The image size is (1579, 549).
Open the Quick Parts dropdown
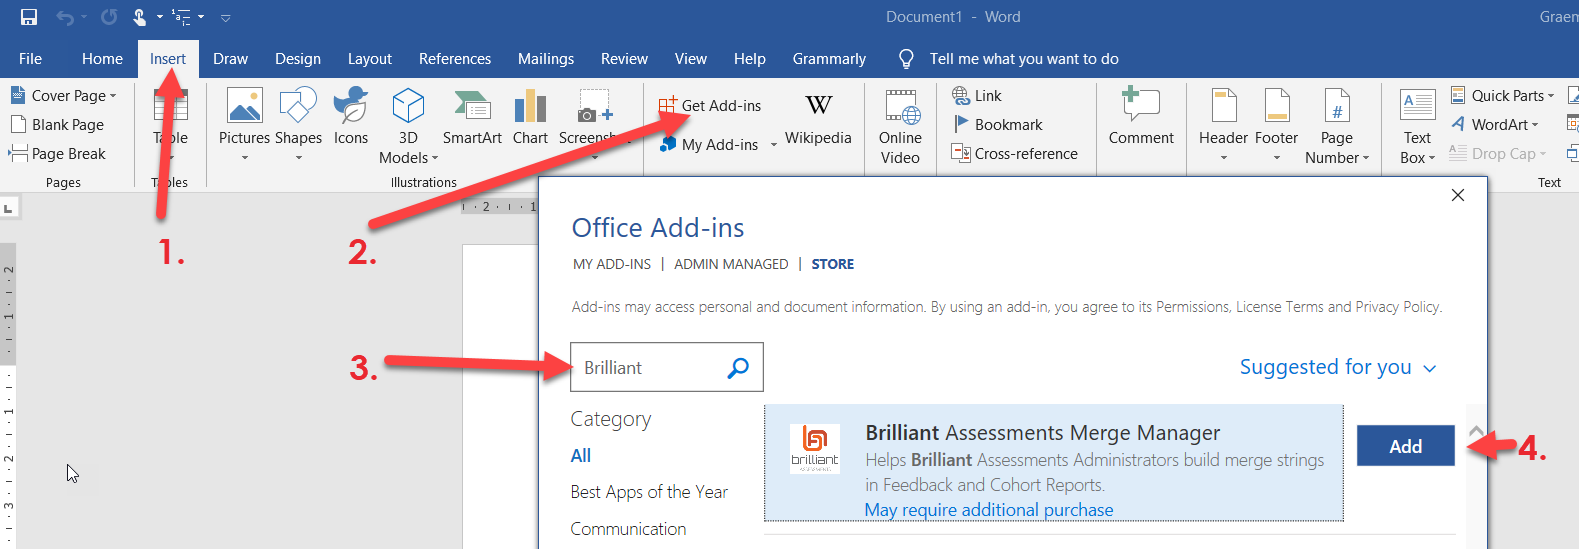pos(1511,96)
